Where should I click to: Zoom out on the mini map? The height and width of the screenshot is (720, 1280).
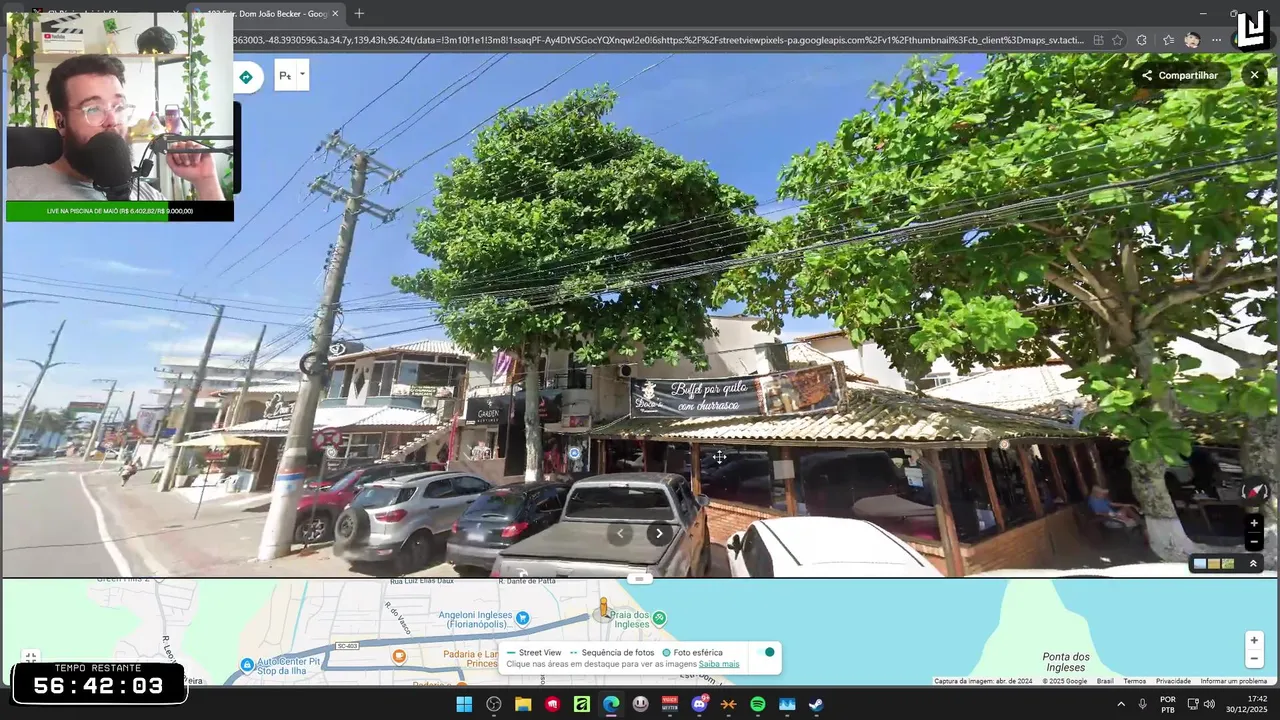pos(1254,659)
